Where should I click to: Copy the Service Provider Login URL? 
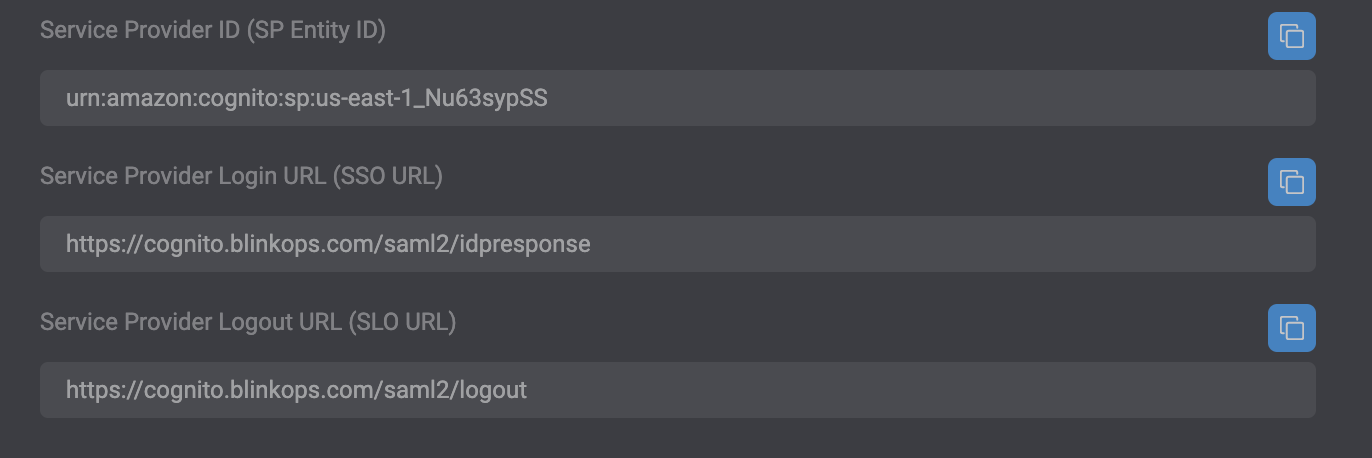tap(1291, 182)
